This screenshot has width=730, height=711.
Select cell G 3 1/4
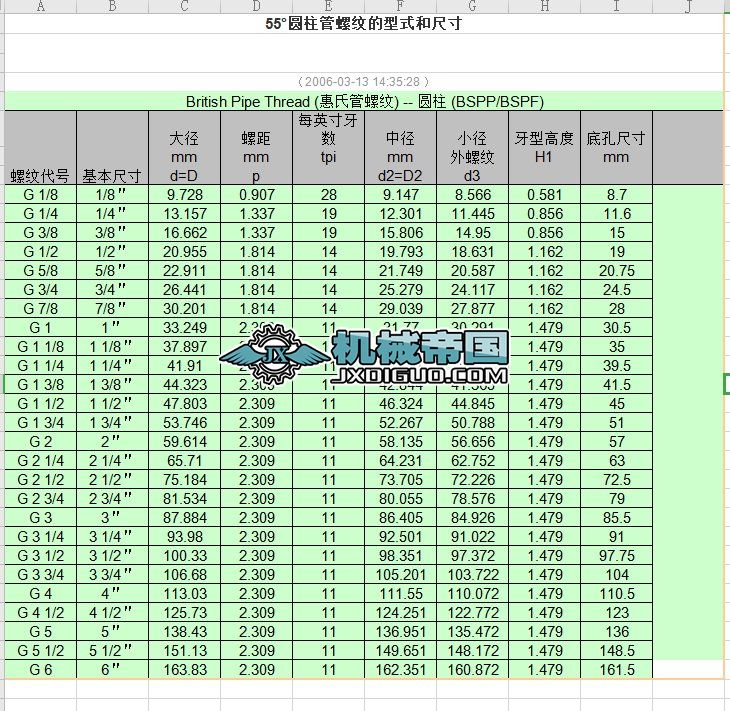pyautogui.click(x=41, y=536)
